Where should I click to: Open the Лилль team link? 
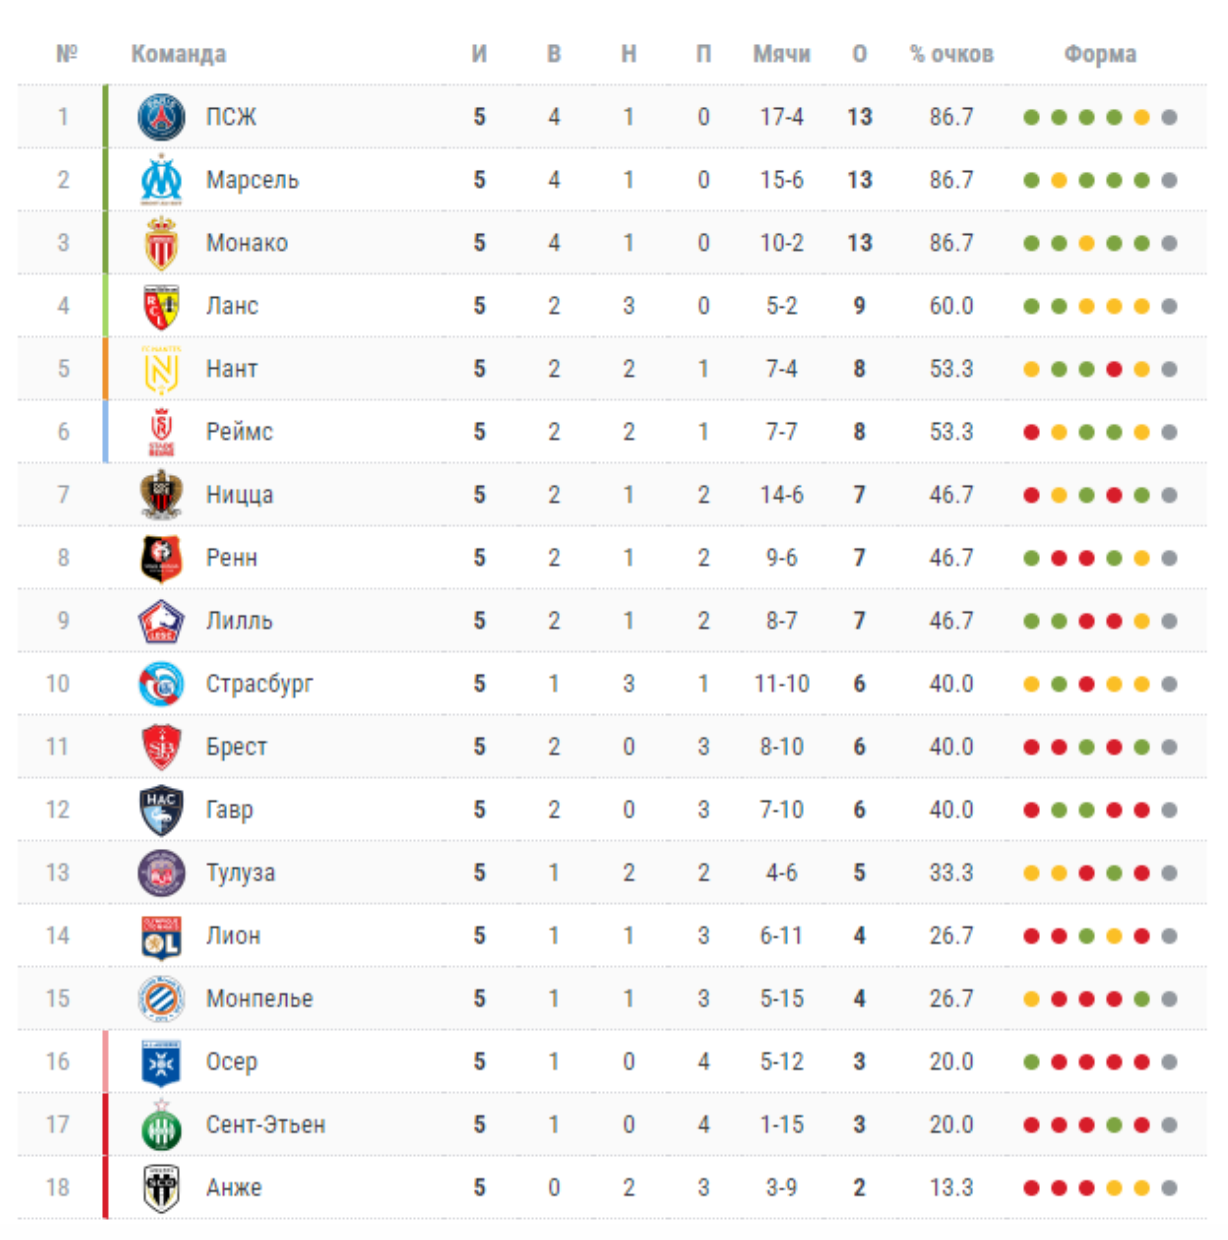click(239, 621)
